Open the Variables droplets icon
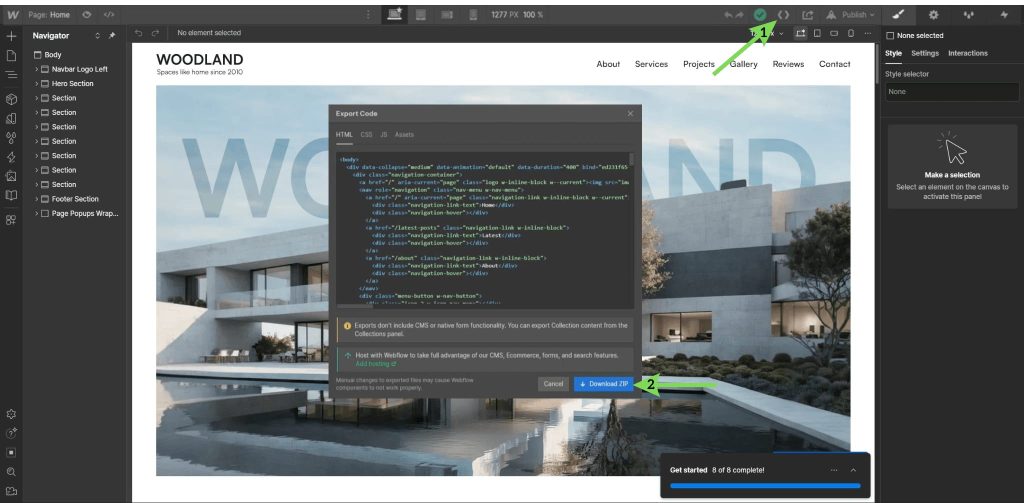The height and width of the screenshot is (503, 1024). tap(11, 138)
